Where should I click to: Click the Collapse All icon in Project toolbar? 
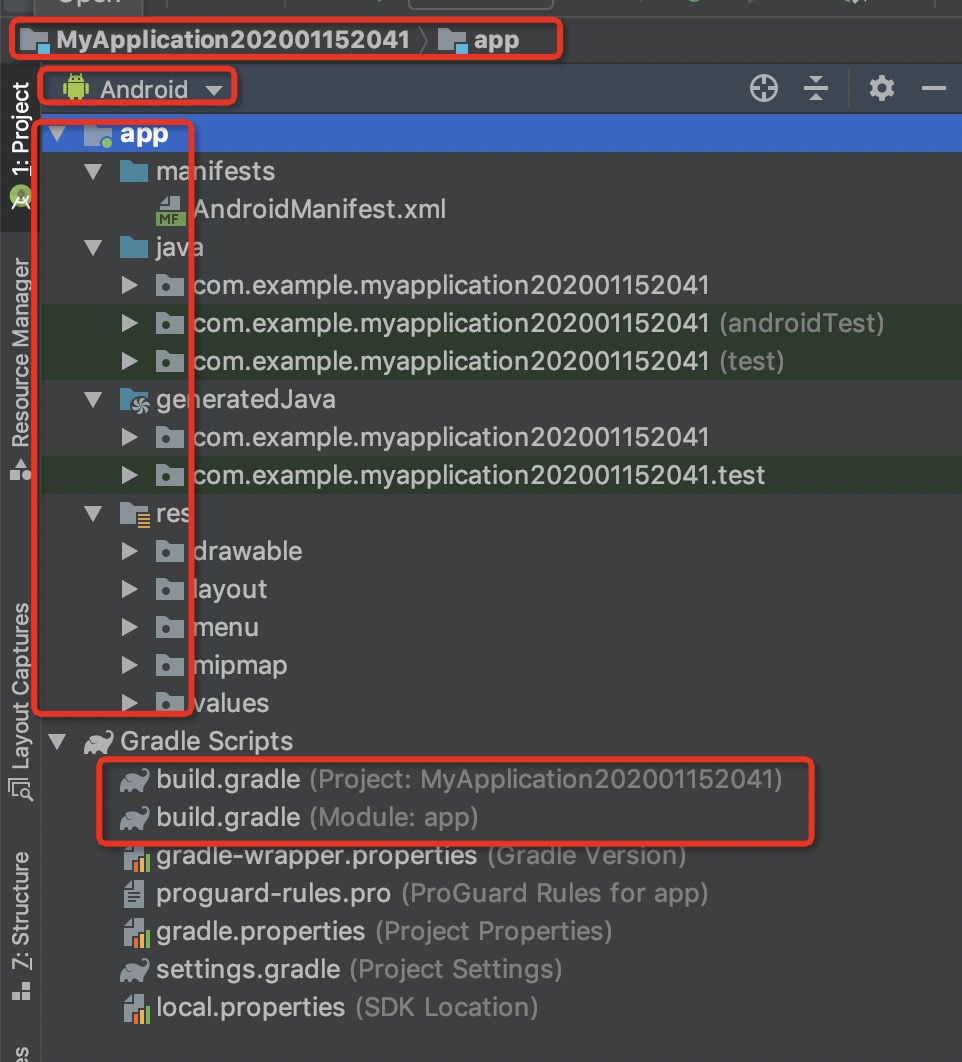816,88
